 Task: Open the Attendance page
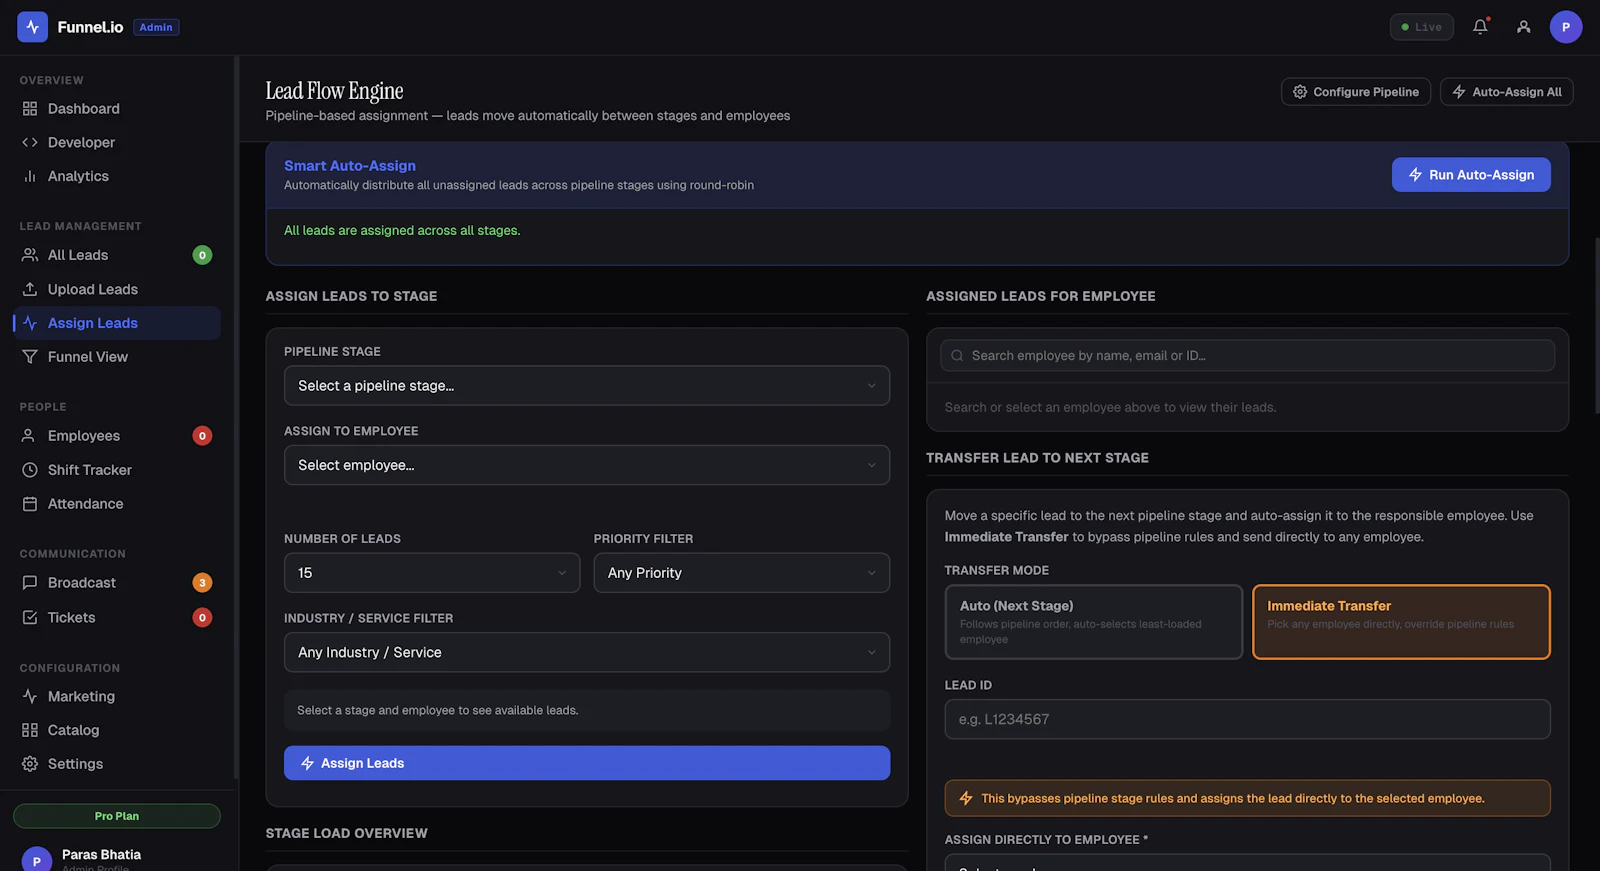pos(117,504)
